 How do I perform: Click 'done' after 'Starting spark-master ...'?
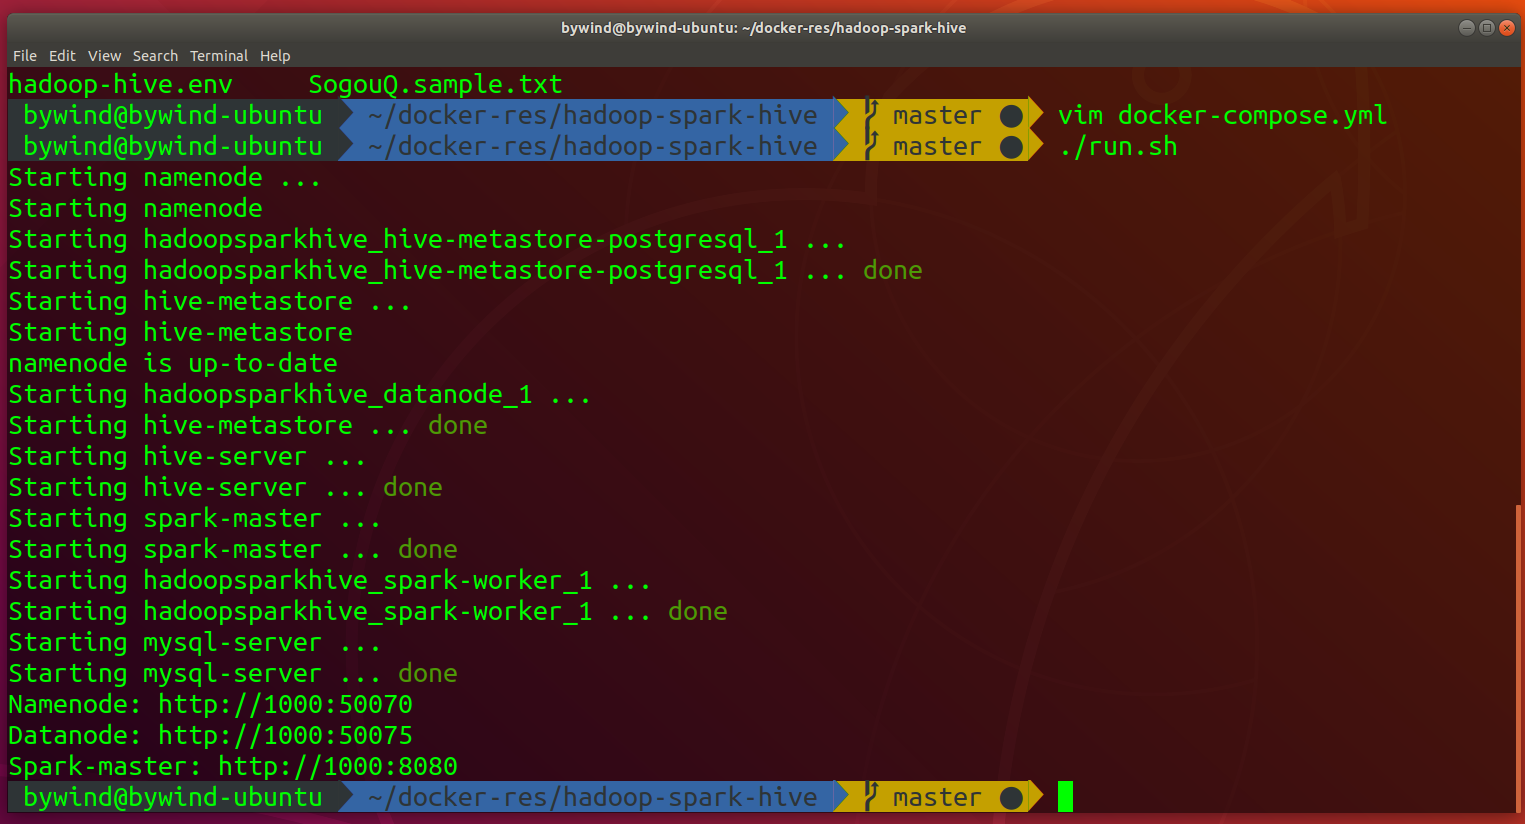428,550
